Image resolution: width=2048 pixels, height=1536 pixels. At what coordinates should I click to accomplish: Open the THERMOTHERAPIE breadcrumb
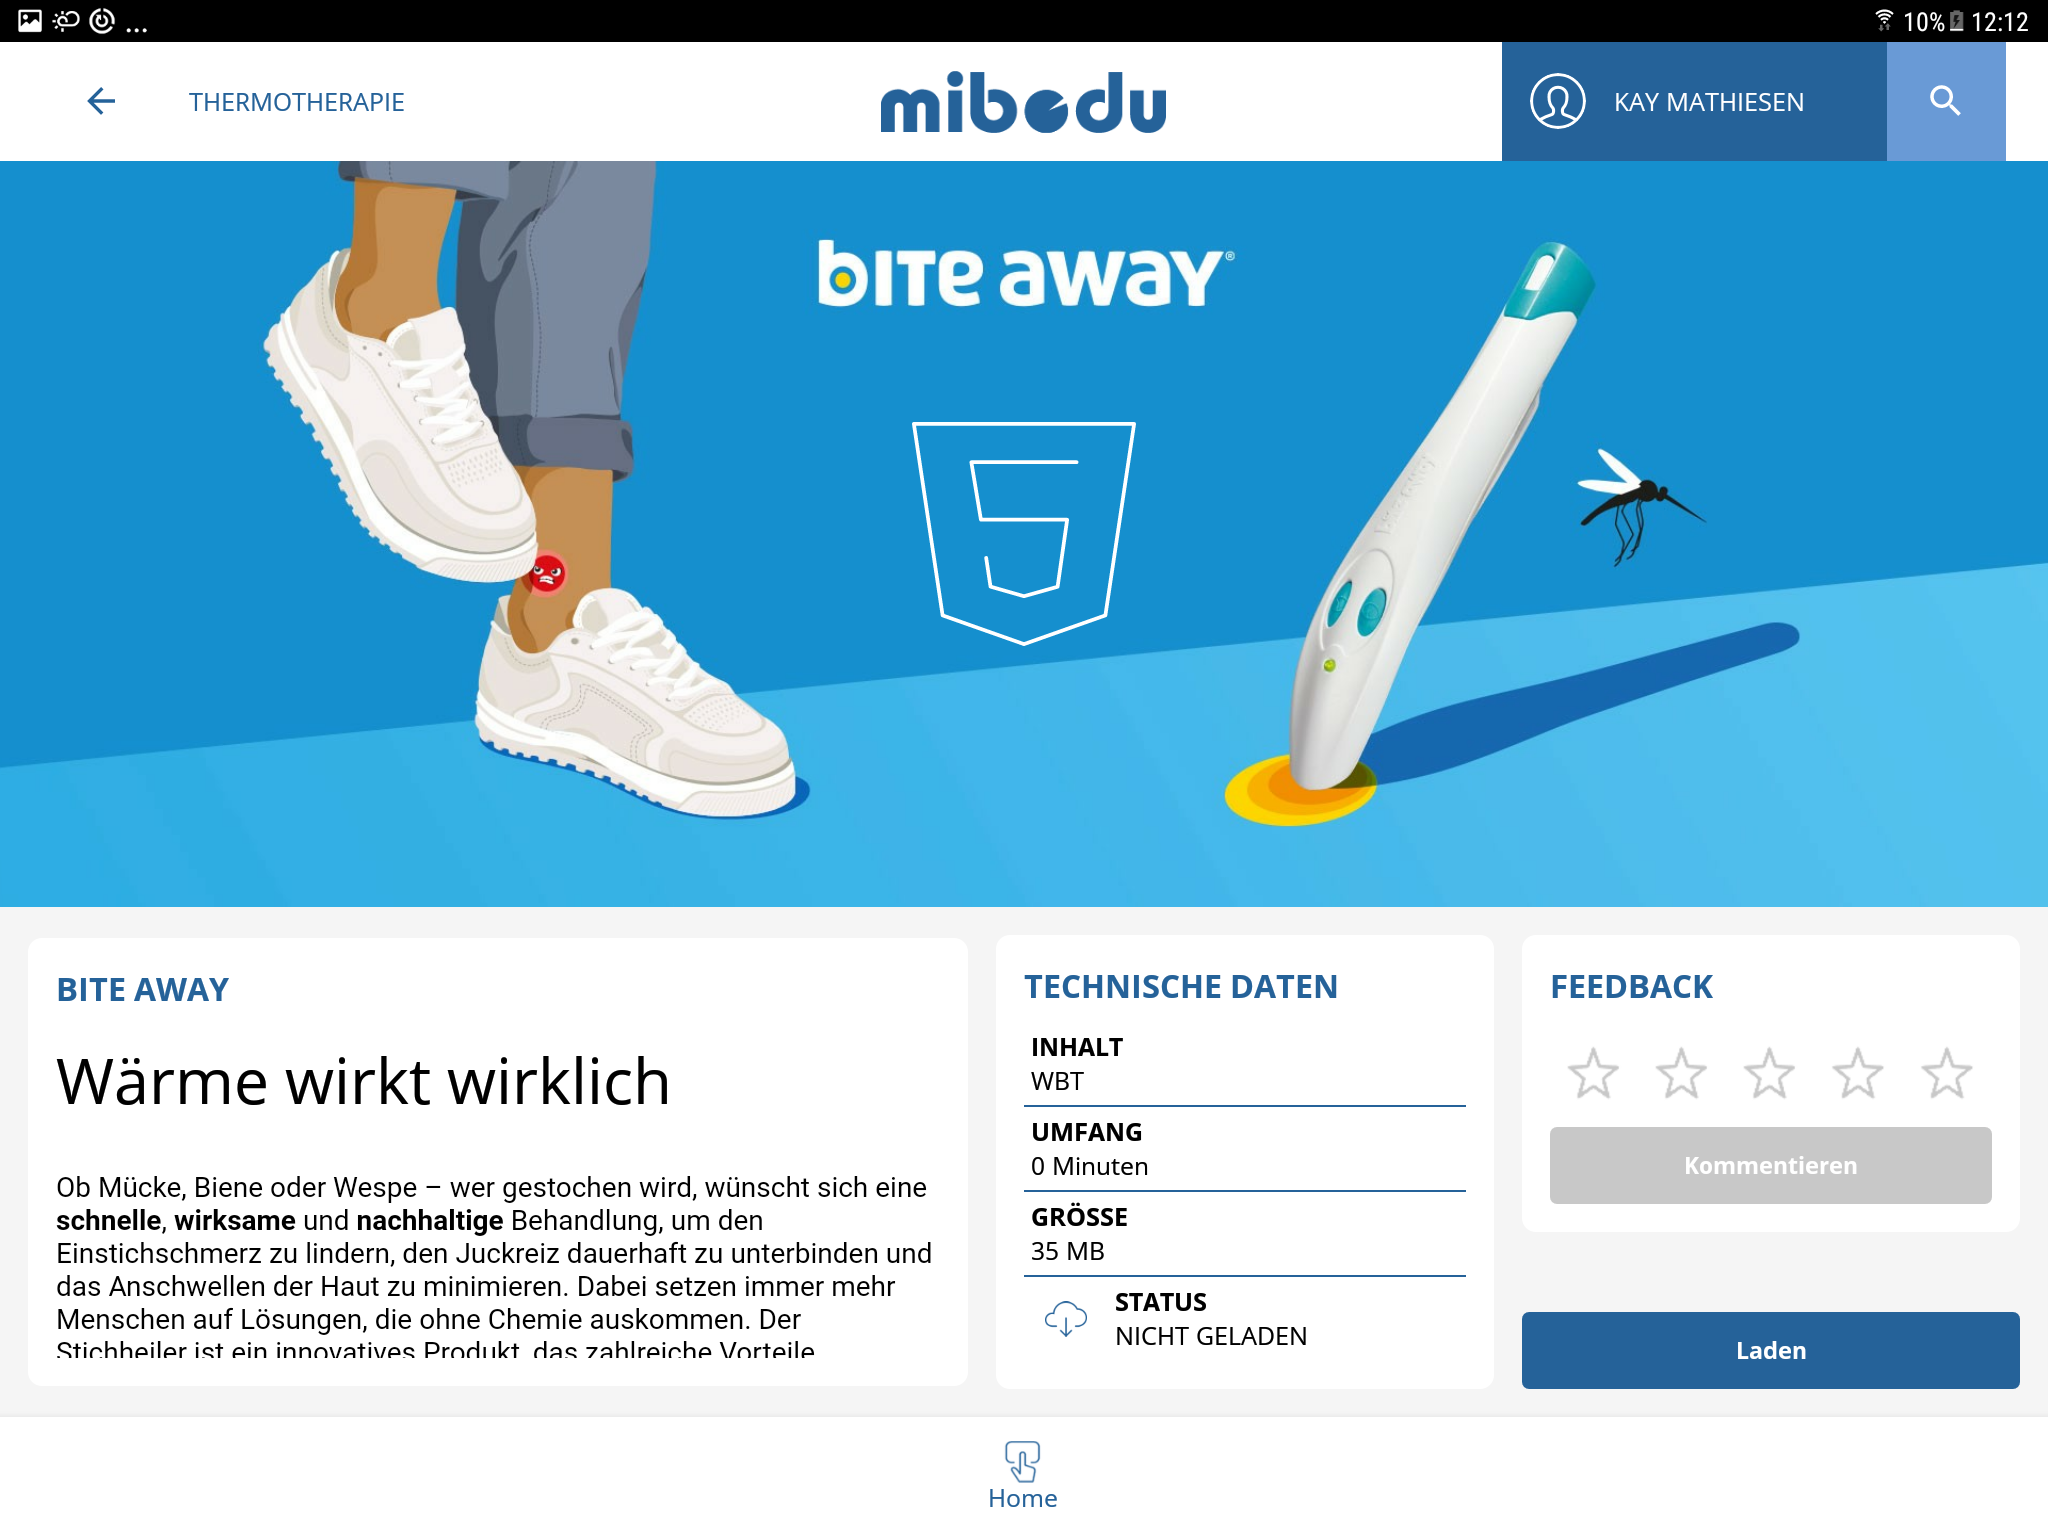coord(296,102)
